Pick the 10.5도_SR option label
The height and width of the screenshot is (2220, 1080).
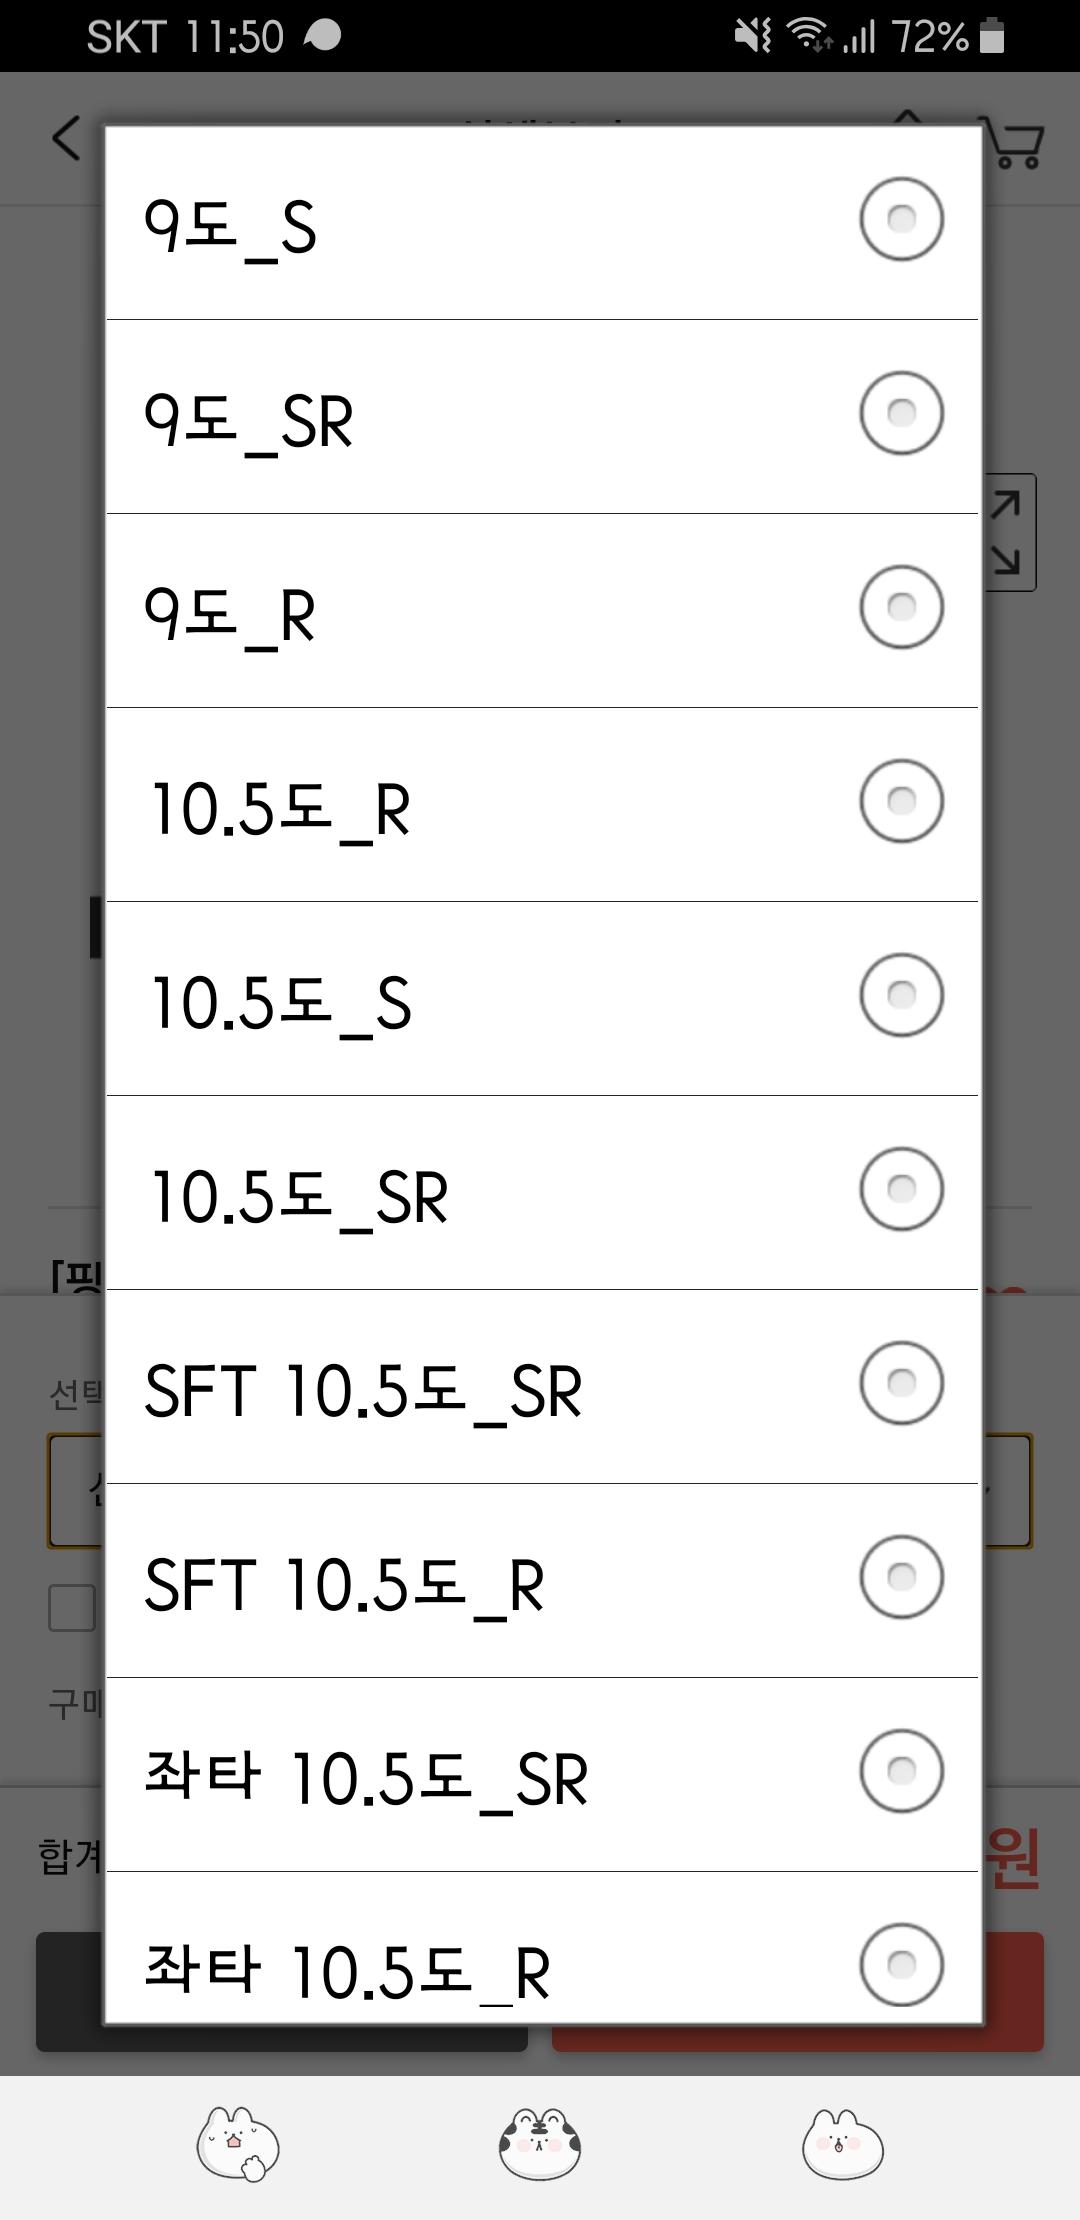point(300,1196)
